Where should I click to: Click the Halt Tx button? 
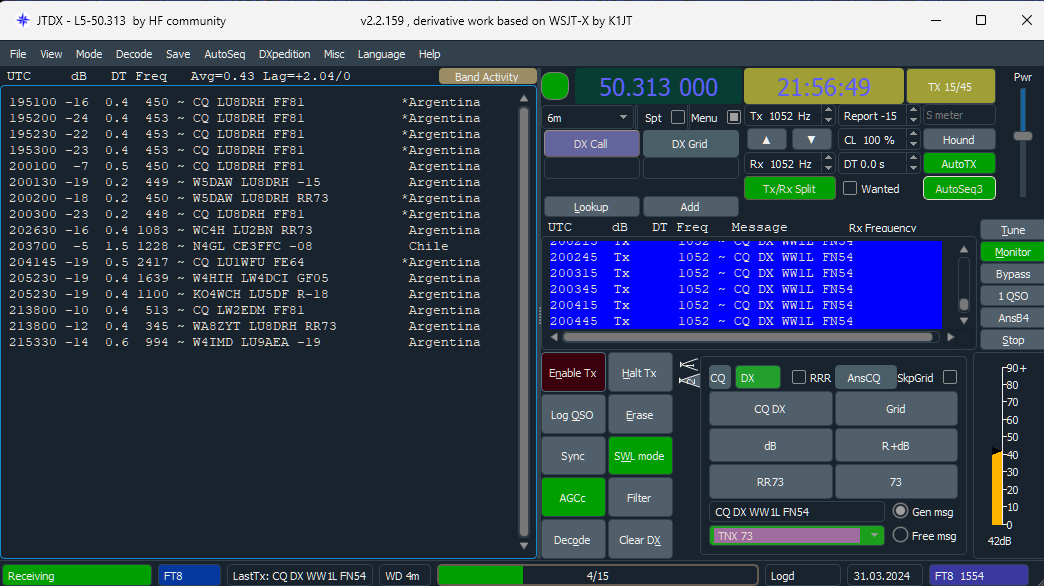pyautogui.click(x=639, y=373)
